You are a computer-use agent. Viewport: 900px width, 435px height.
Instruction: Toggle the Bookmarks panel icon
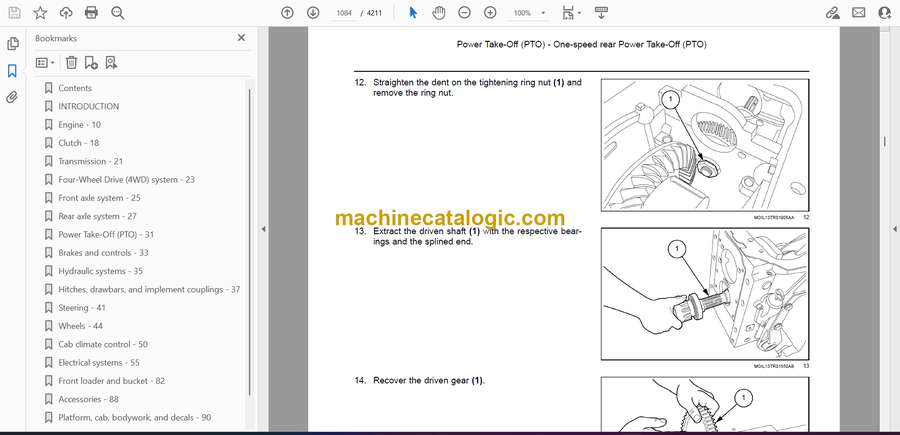pos(12,71)
